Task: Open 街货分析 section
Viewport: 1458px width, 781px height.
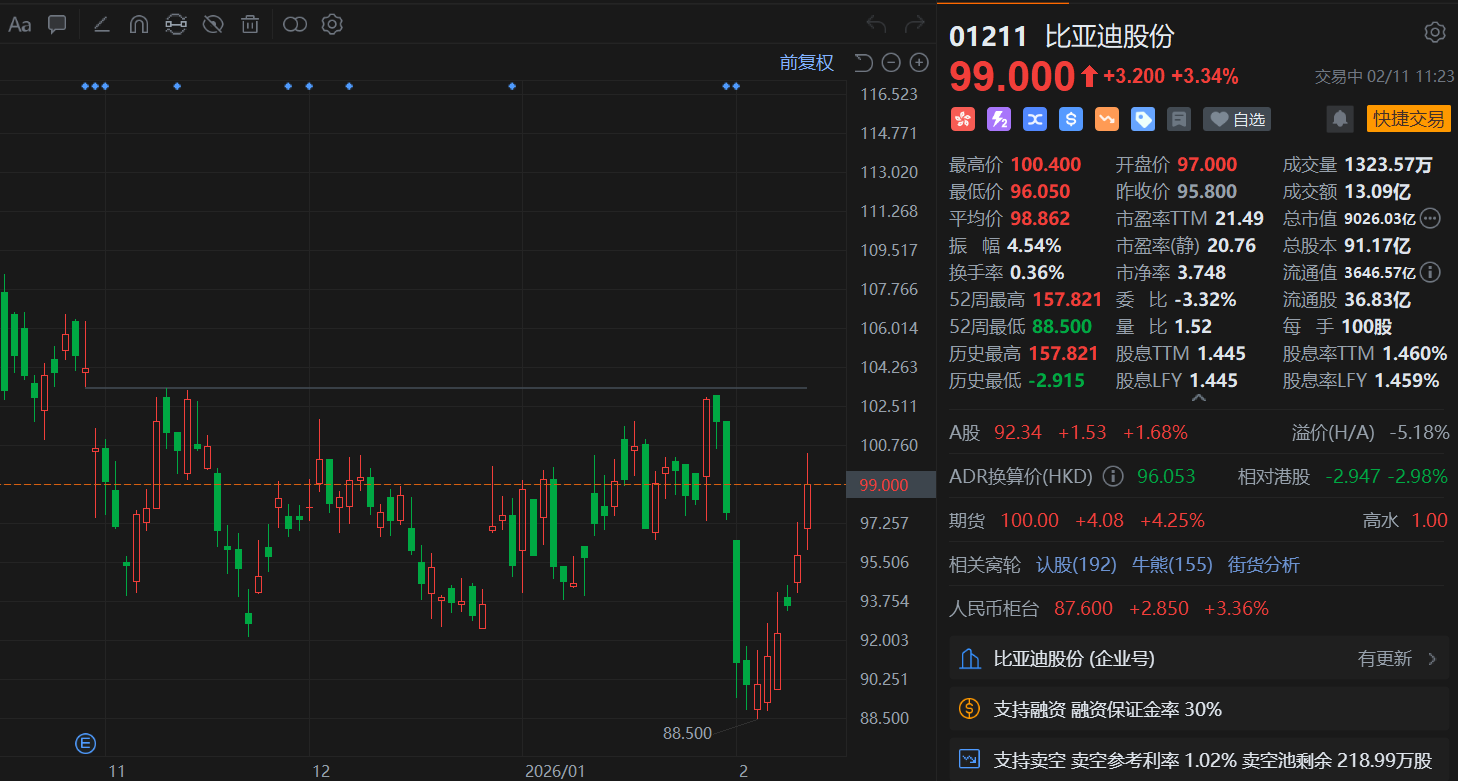Action: [1263, 565]
